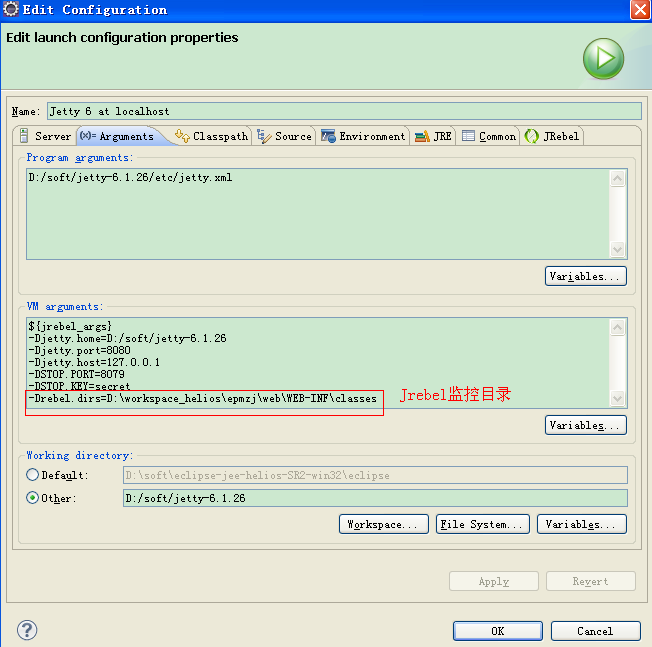The image size is (652, 647).
Task: Click the -DSTOP.PORT=8079 line
Action: (x=77, y=374)
